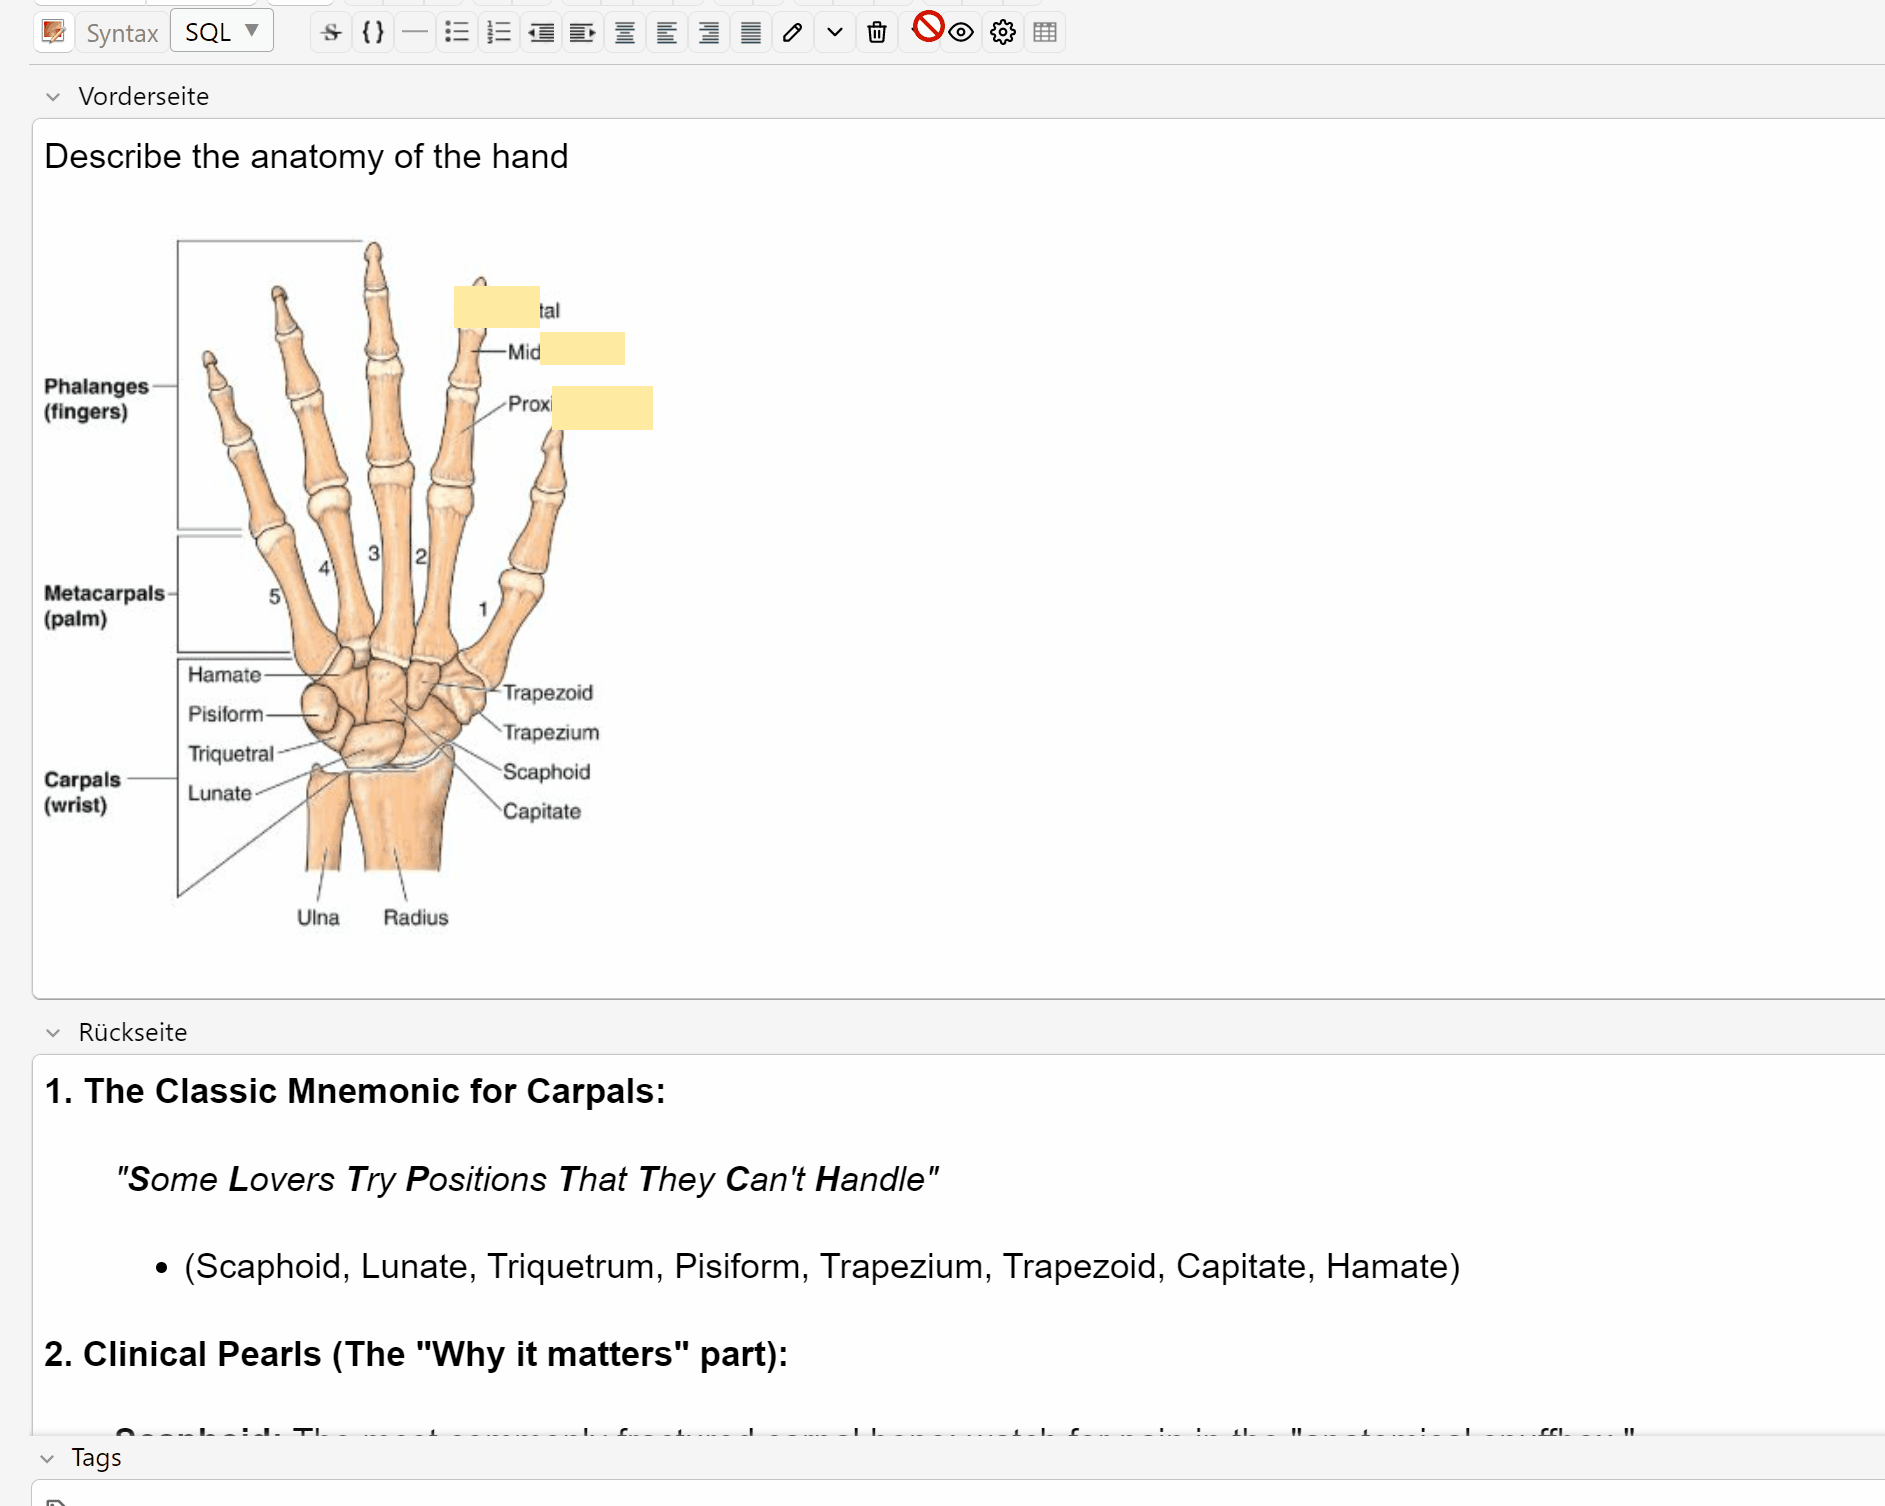Collapse the Rückseite field section
The height and width of the screenshot is (1506, 1885).
pyautogui.click(x=54, y=1033)
